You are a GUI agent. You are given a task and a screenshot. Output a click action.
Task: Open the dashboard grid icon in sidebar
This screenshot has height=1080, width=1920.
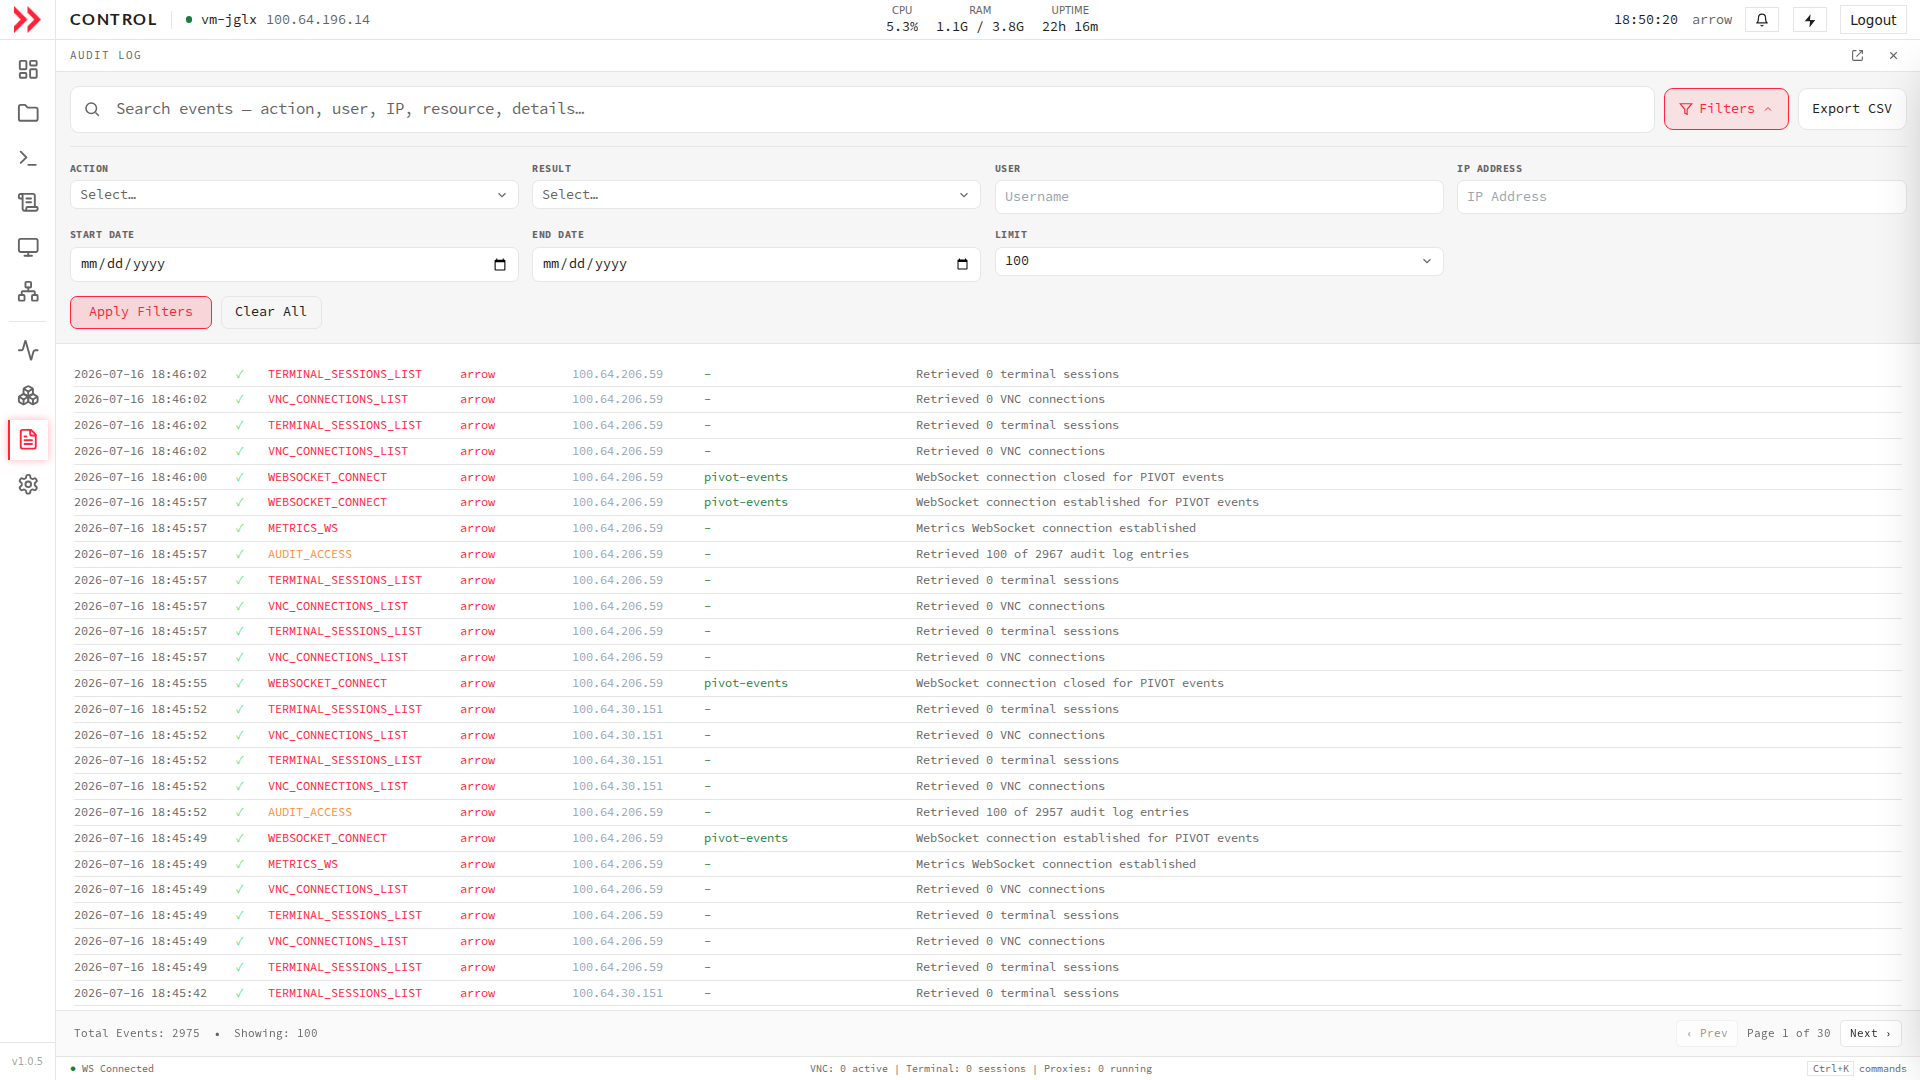coord(28,69)
